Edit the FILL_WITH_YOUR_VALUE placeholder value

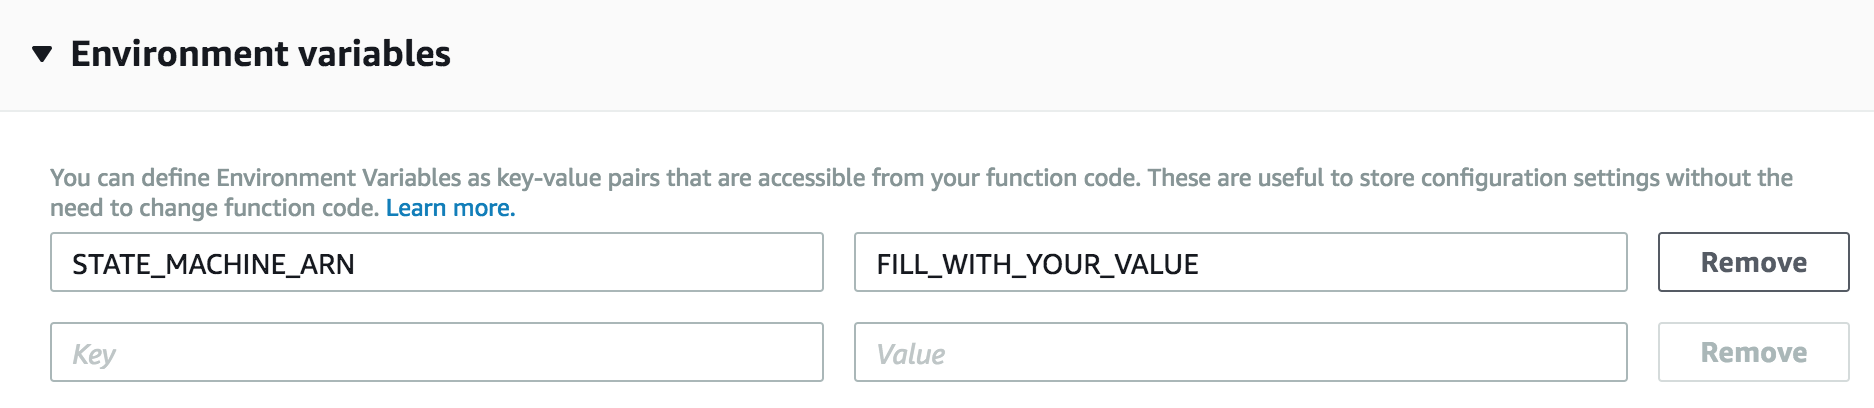pos(1240,263)
